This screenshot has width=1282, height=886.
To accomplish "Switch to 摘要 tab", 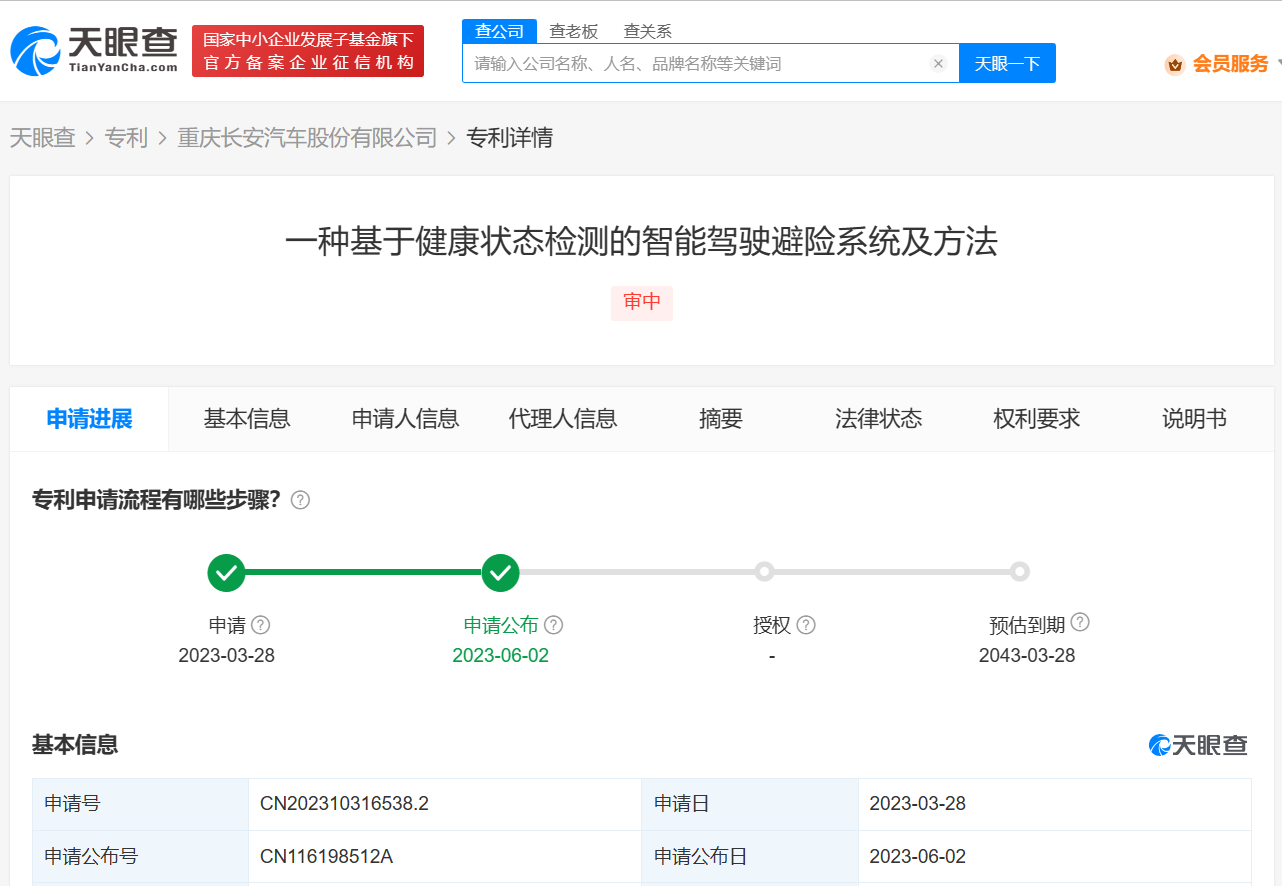I will click(x=721, y=419).
